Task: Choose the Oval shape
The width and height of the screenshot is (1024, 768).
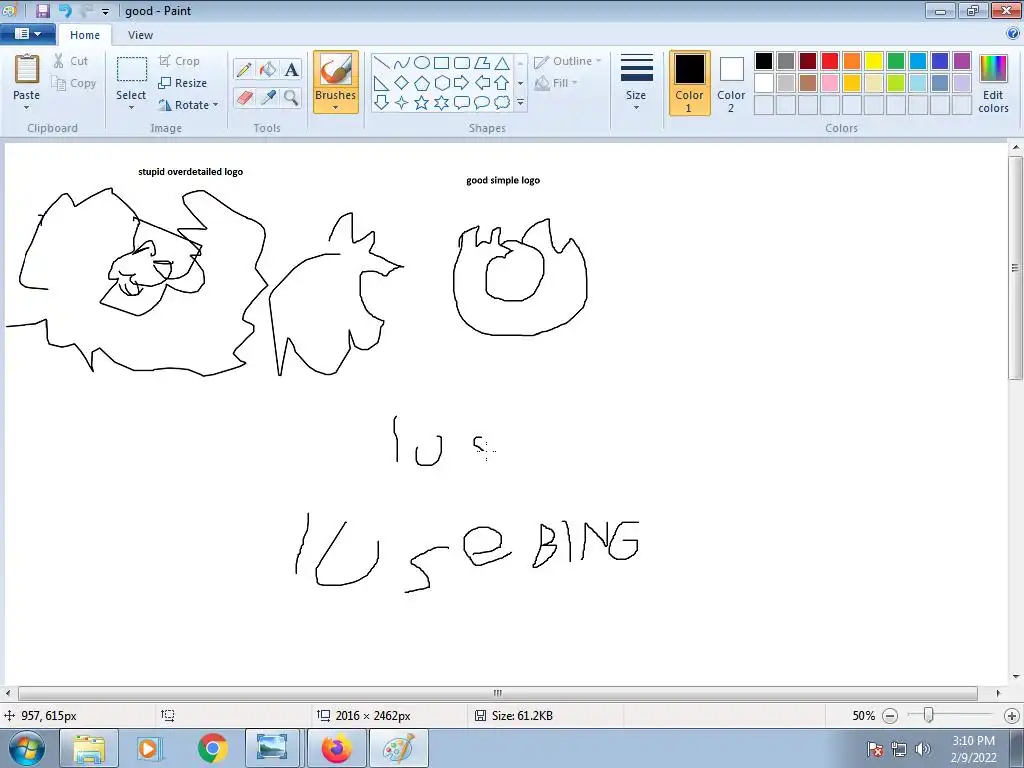Action: coord(422,63)
